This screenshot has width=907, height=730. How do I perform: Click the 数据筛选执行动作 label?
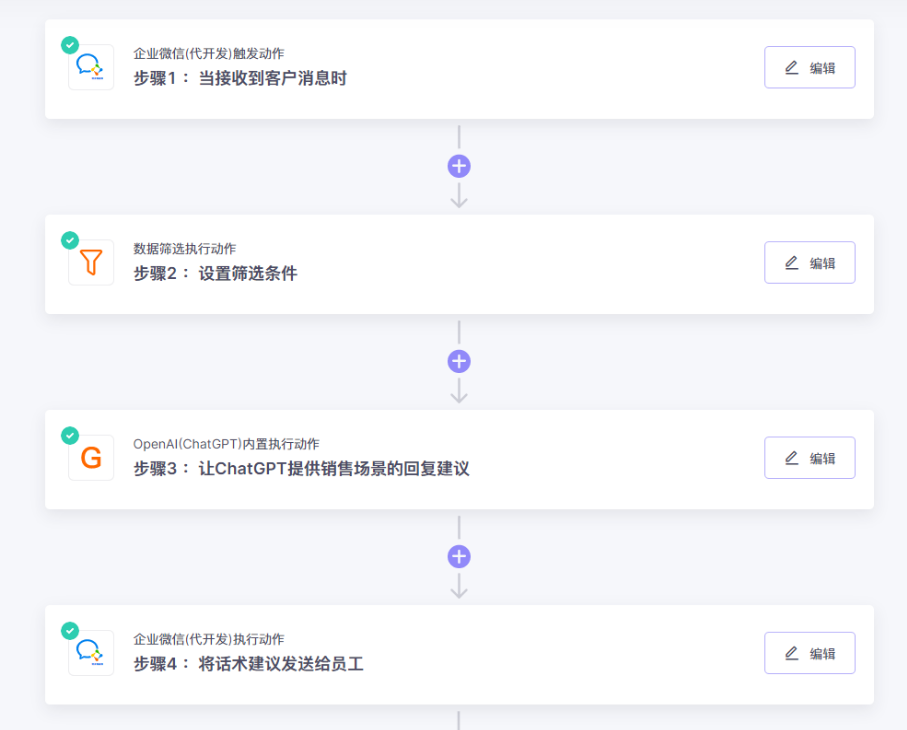point(185,248)
